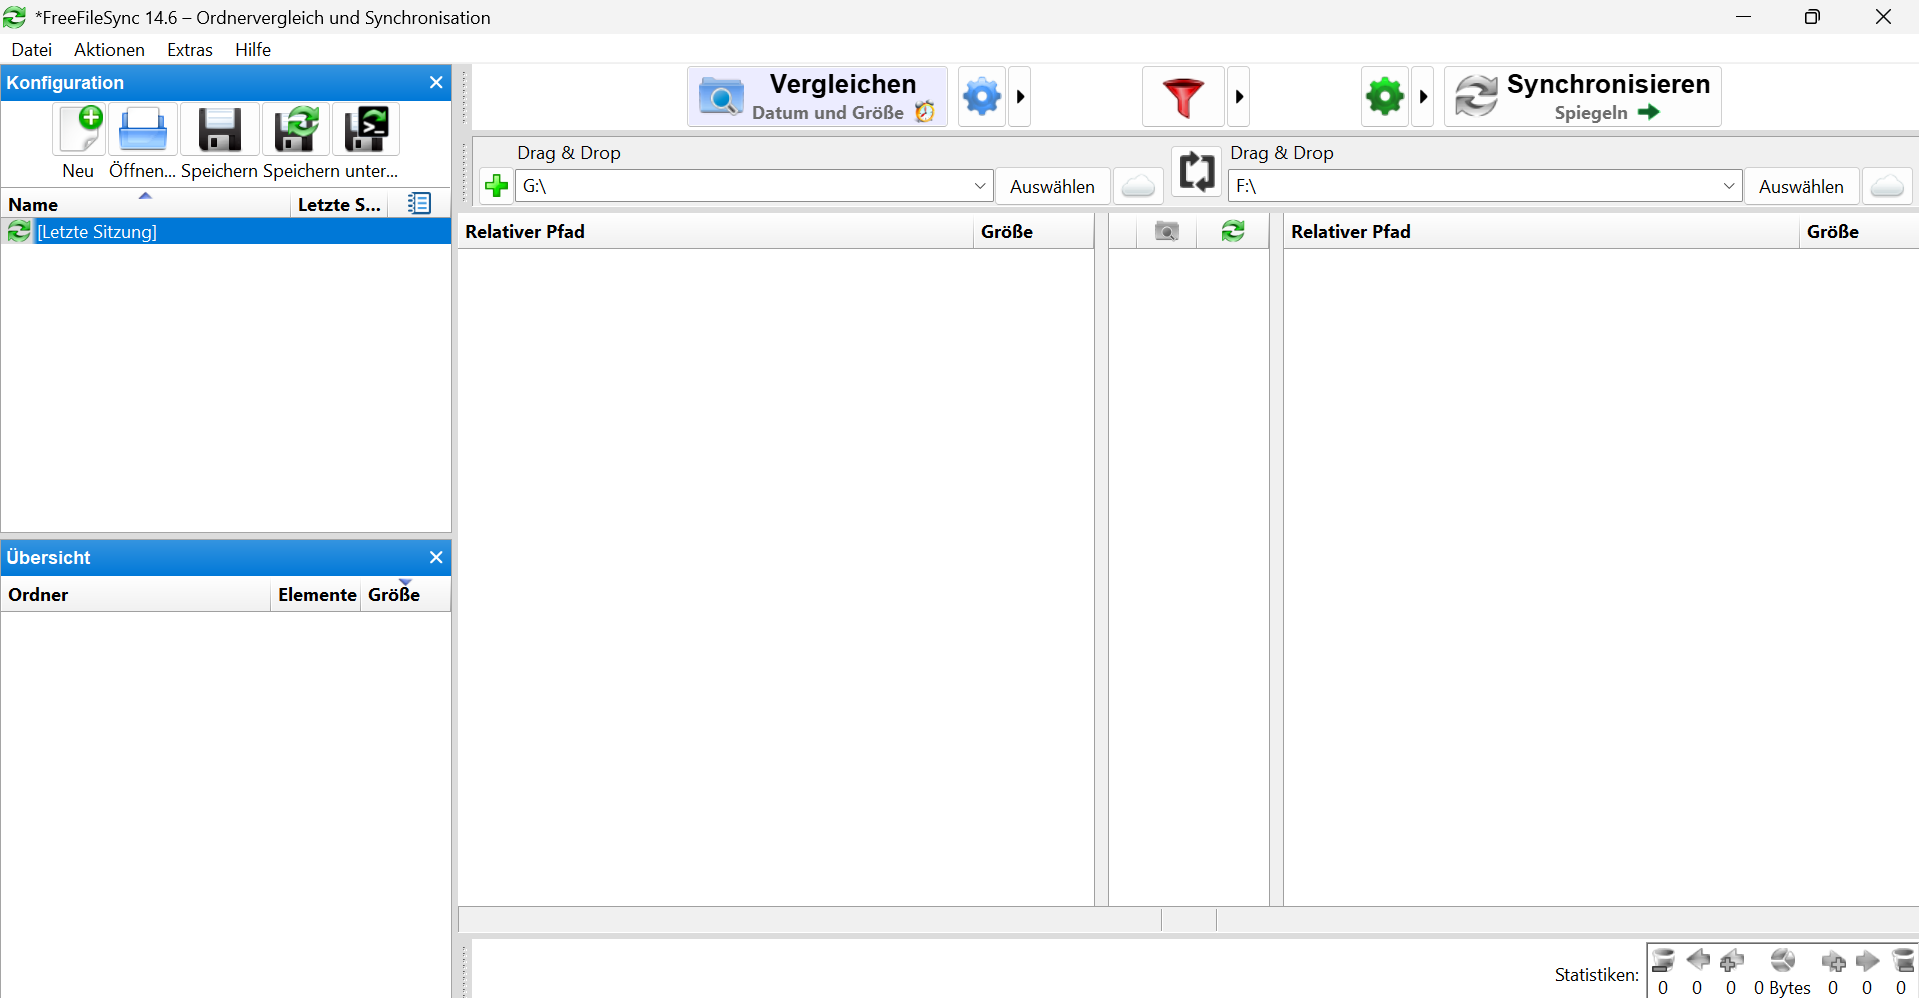This screenshot has height=998, width=1919.
Task: Open comparison settings blue gear
Action: point(982,97)
